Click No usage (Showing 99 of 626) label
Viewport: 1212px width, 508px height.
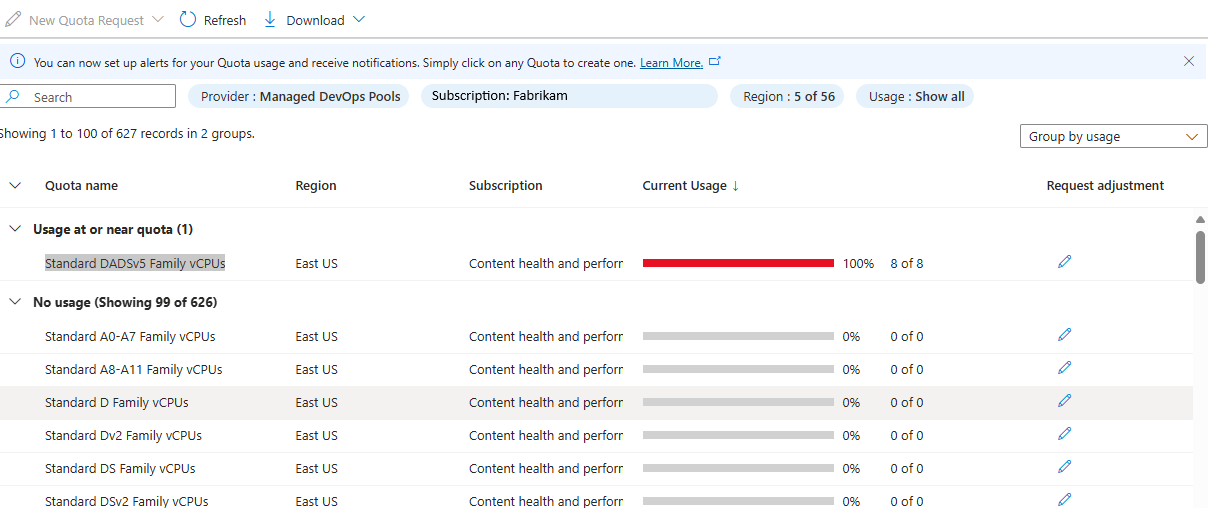pyautogui.click(x=125, y=302)
